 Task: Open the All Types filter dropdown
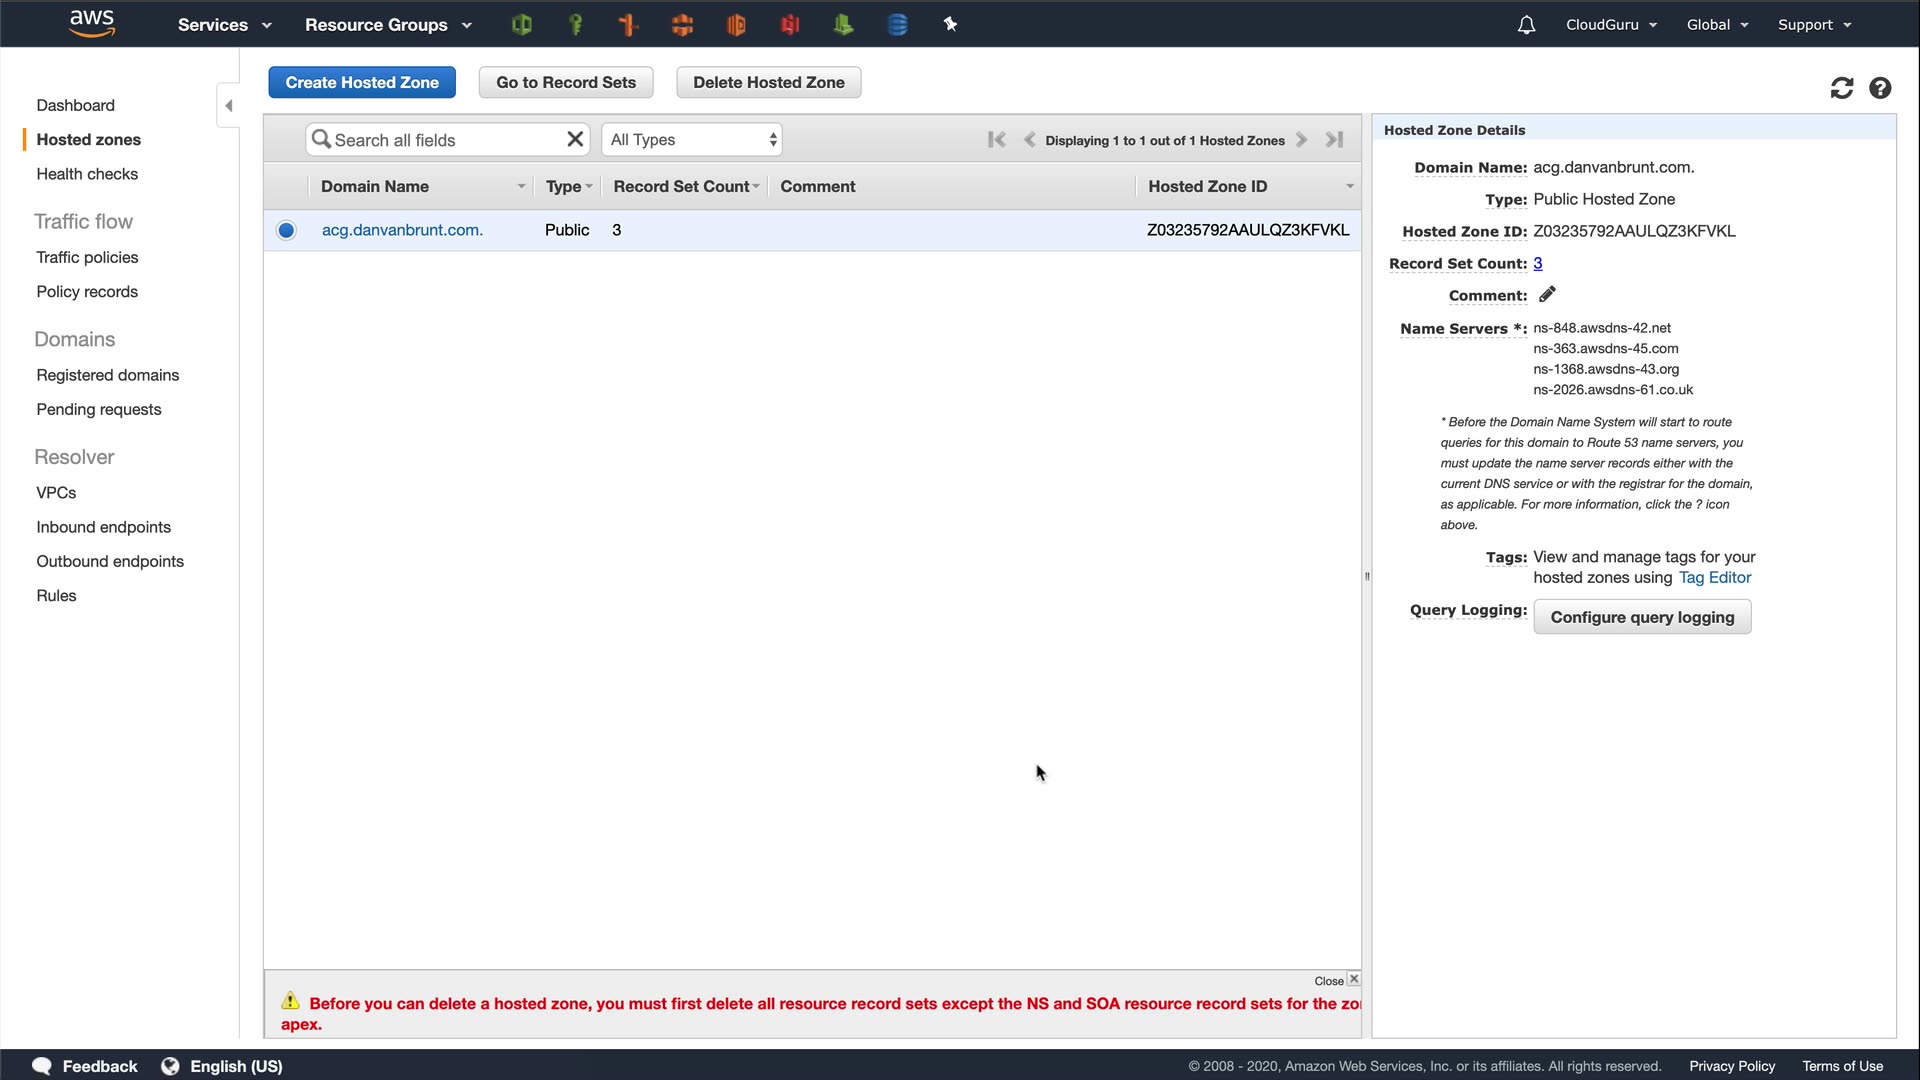(692, 139)
